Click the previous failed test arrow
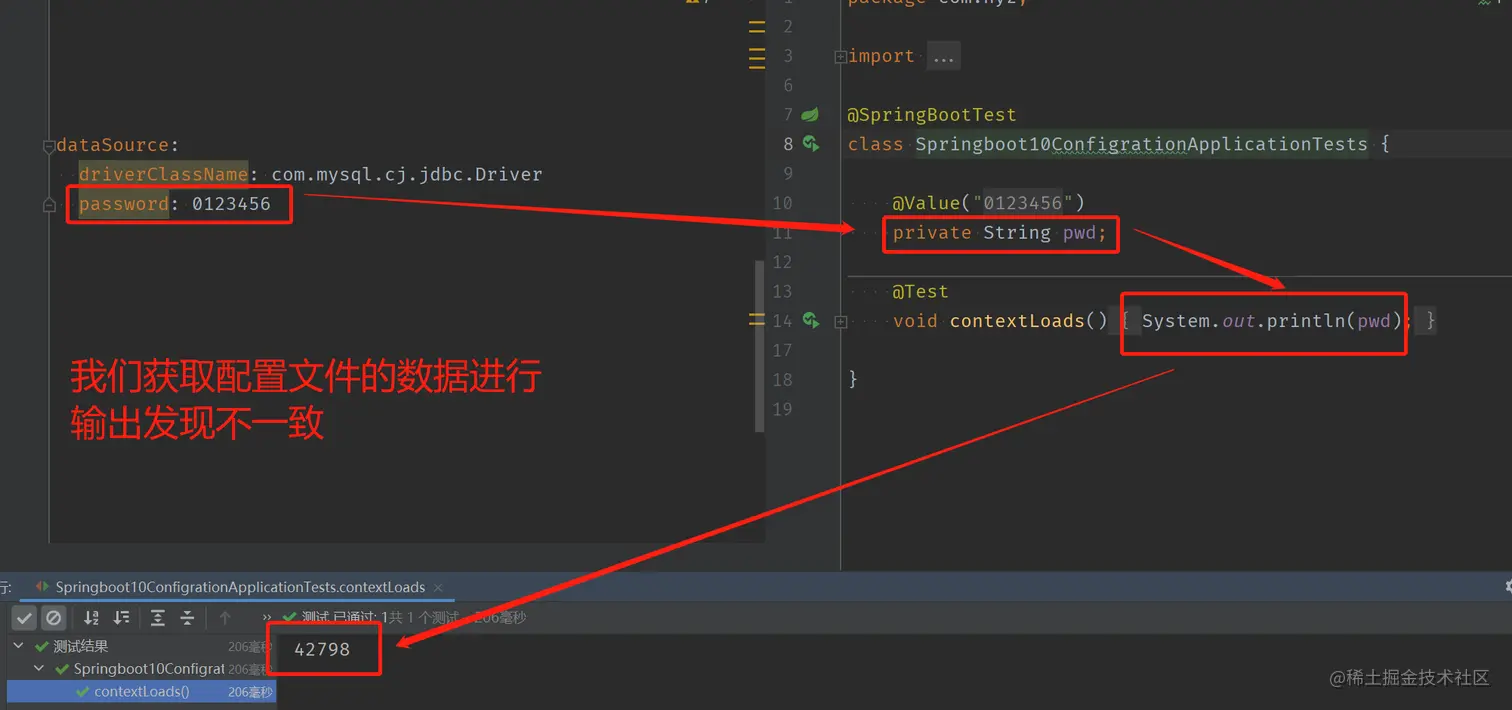This screenshot has height=710, width=1512. [224, 618]
